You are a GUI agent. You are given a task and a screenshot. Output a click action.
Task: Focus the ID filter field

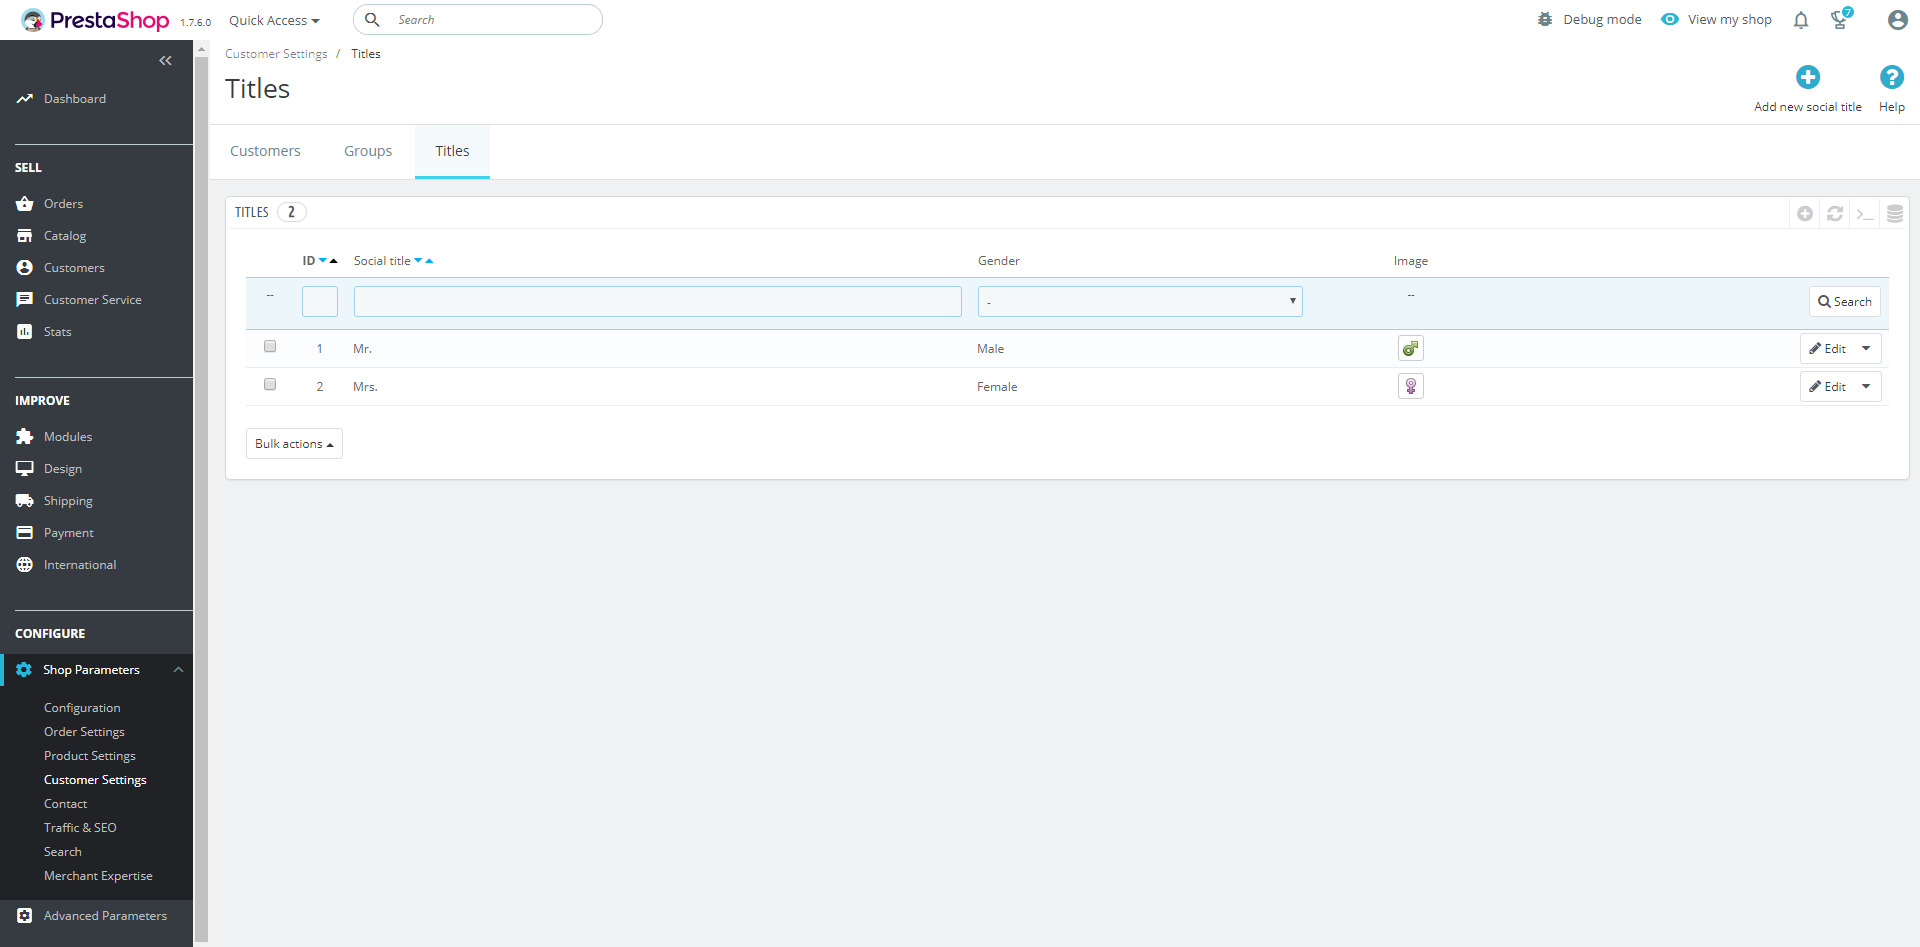pyautogui.click(x=320, y=301)
